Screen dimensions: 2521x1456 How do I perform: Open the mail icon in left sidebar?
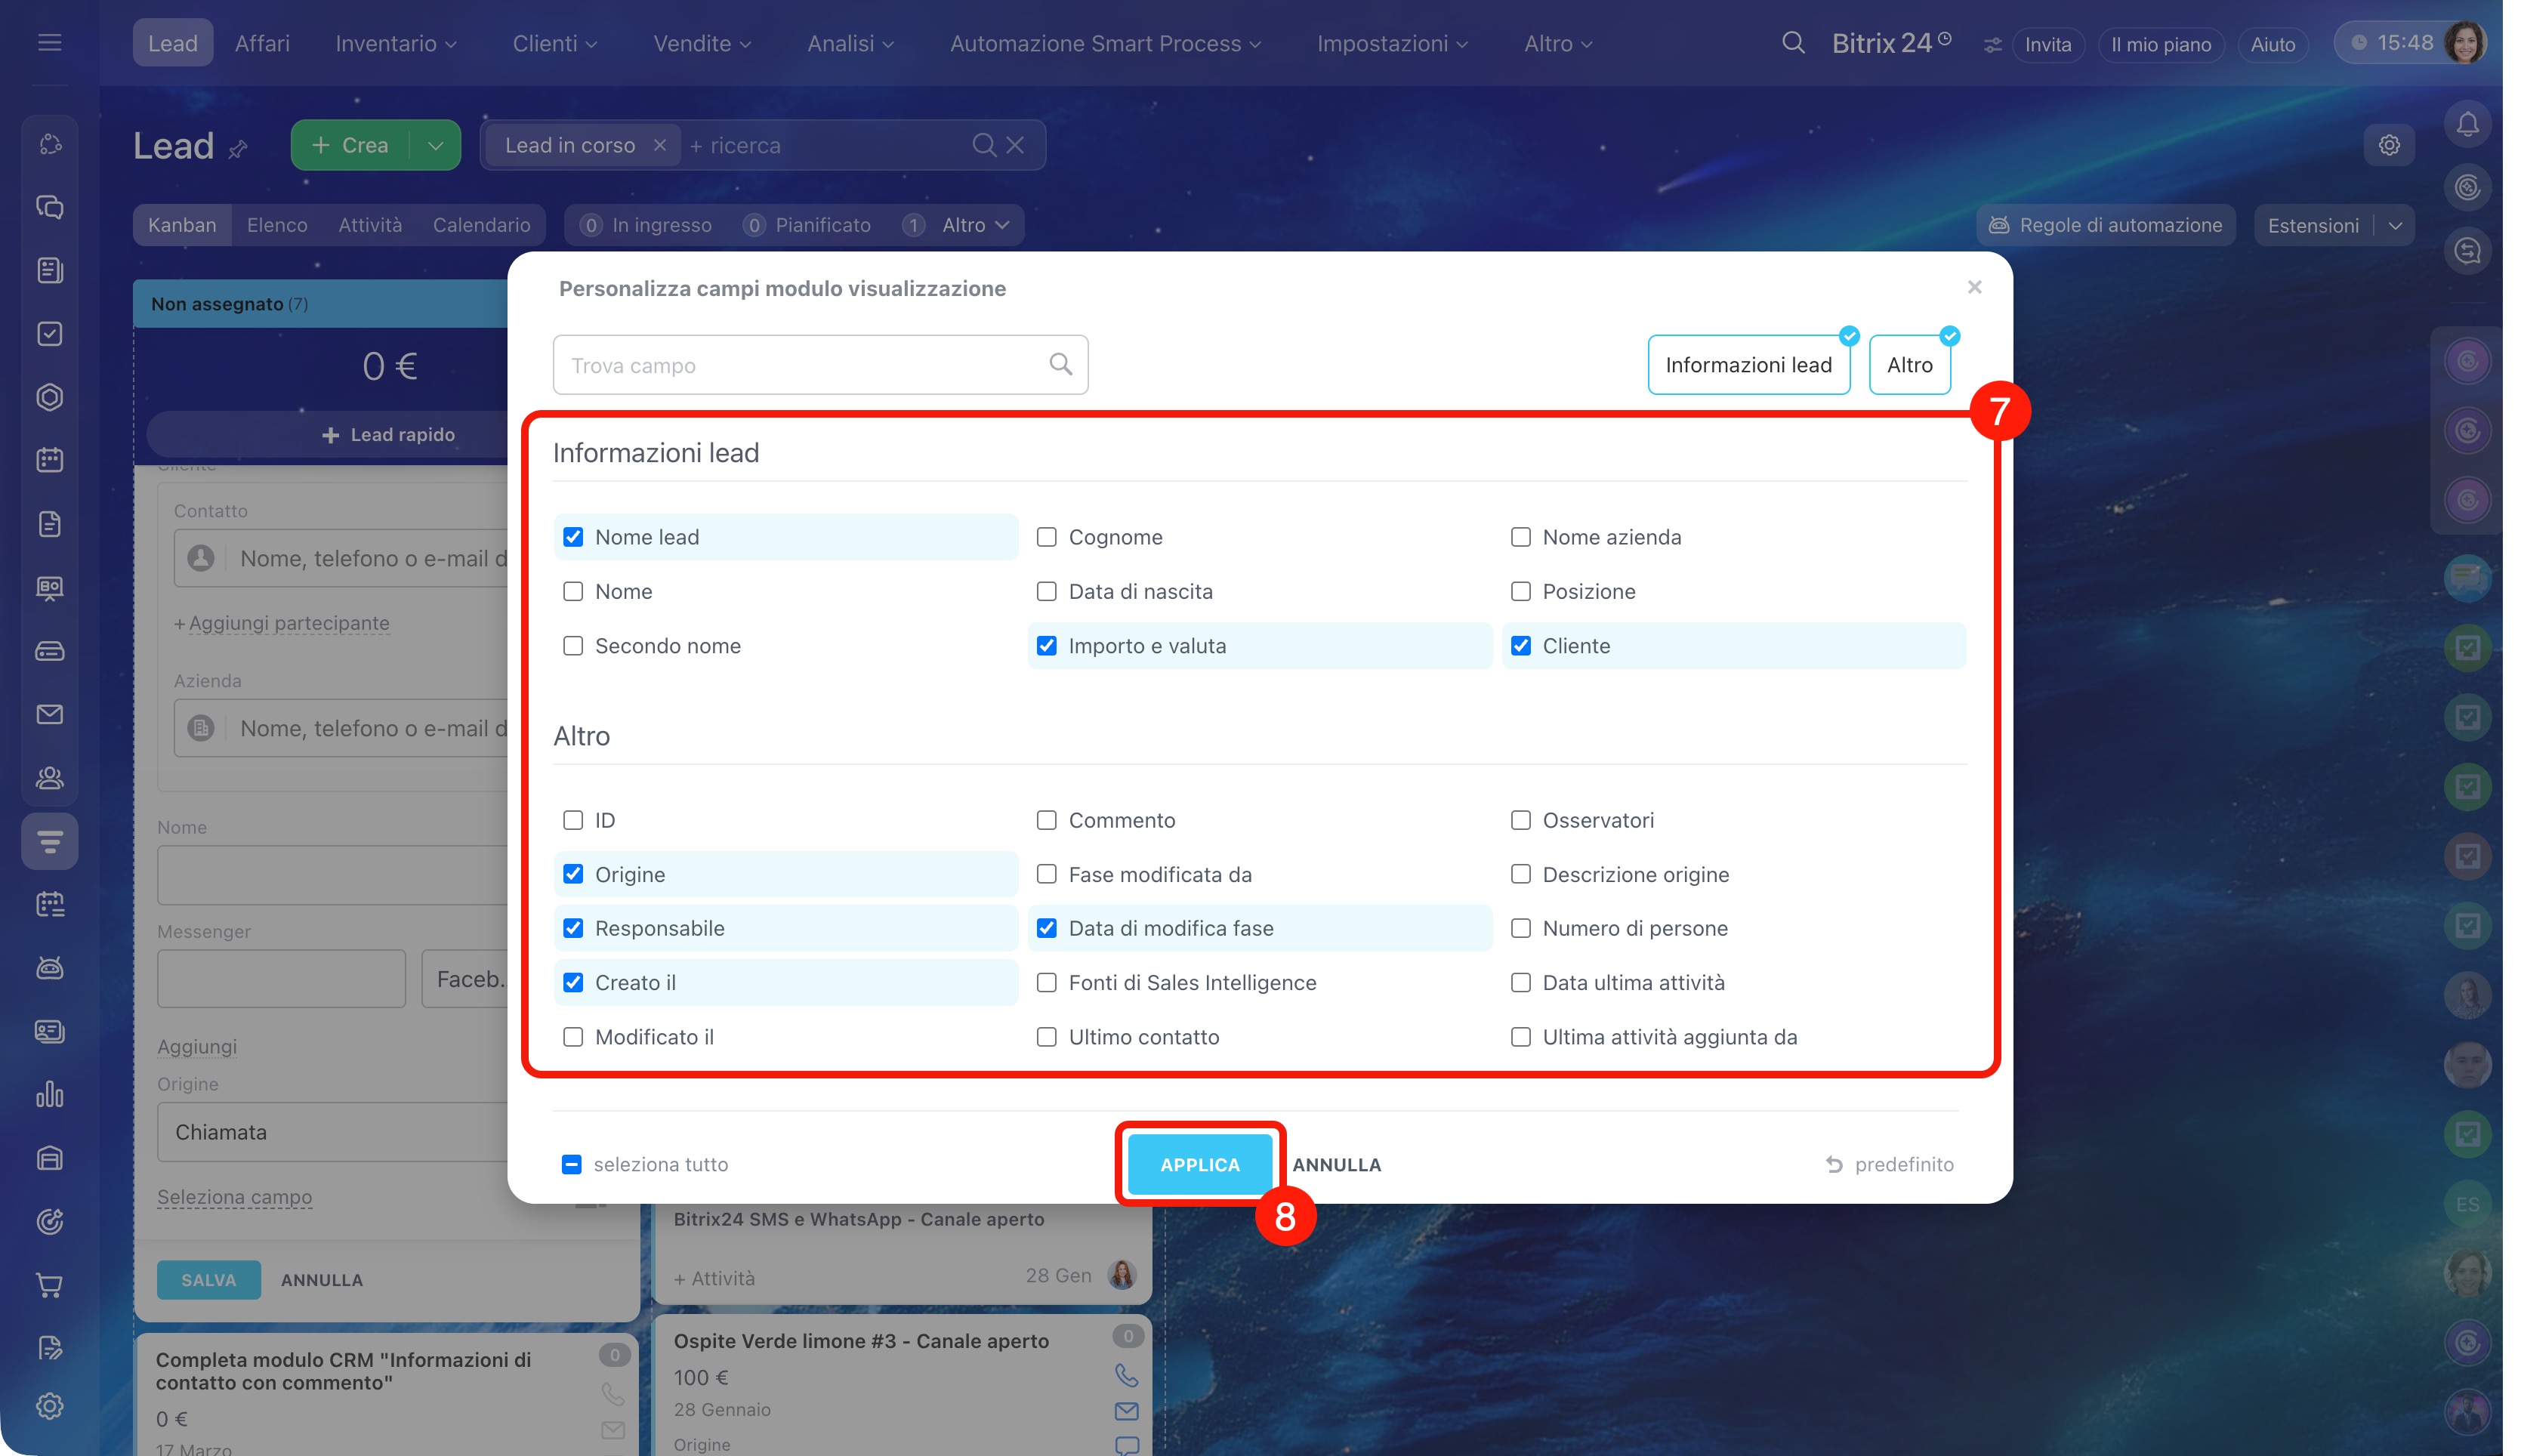point(49,714)
